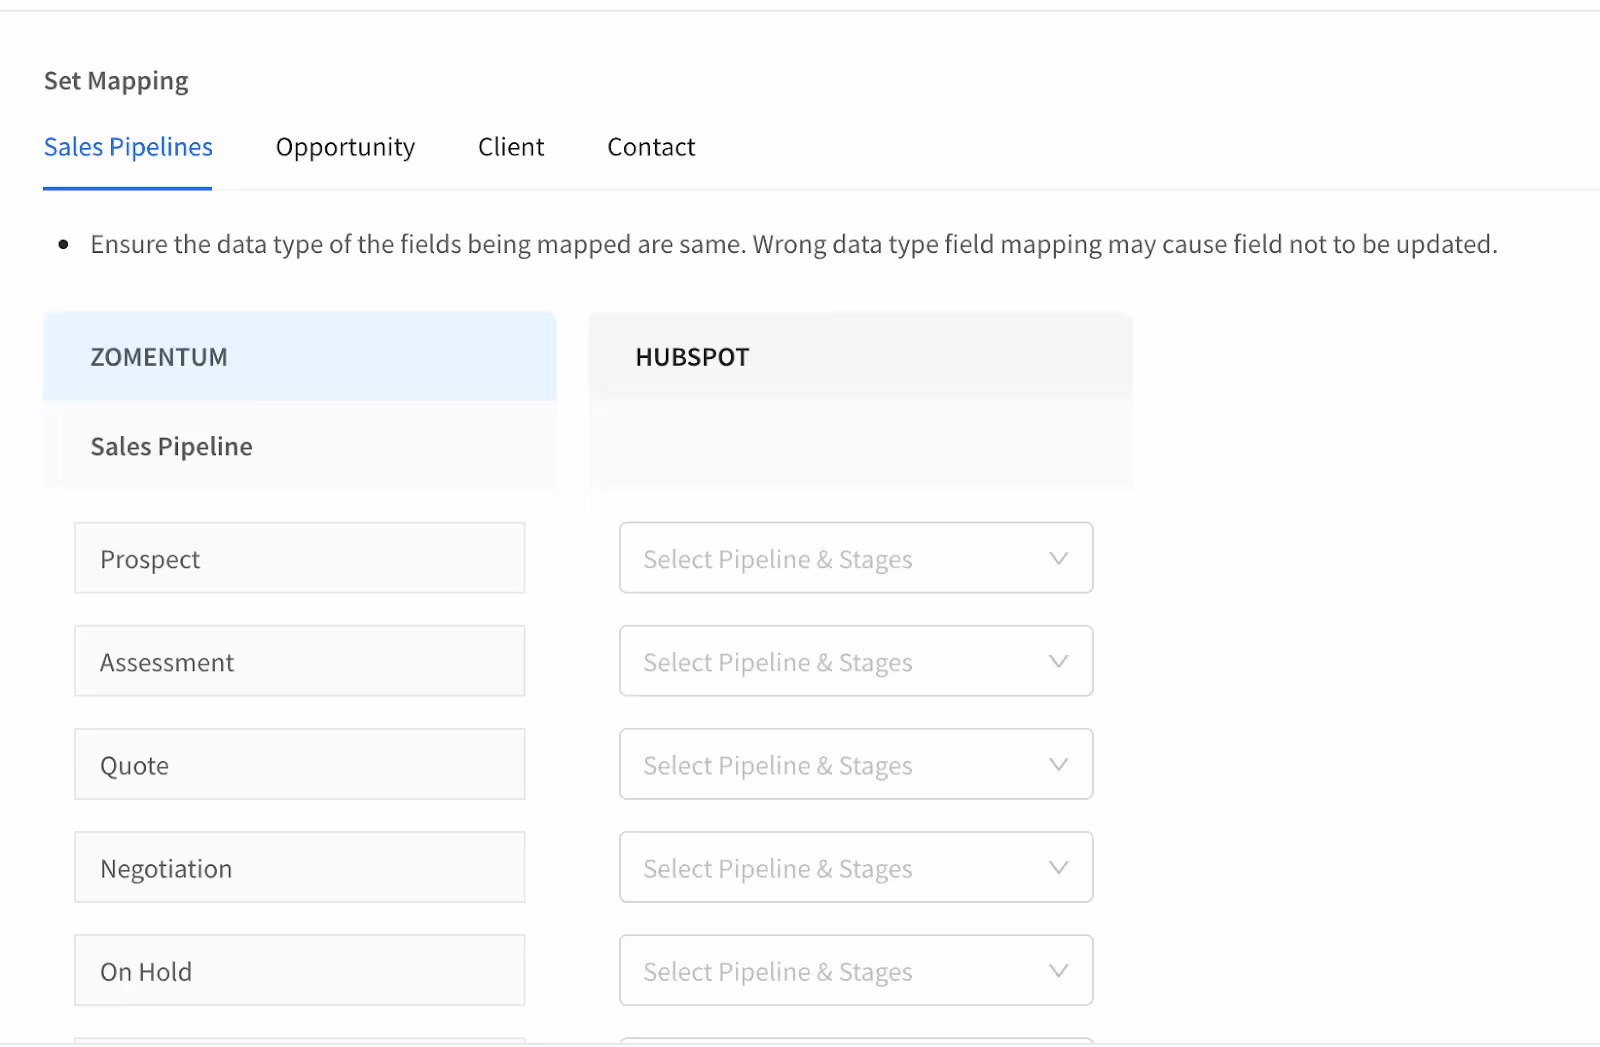Image resolution: width=1600 pixels, height=1047 pixels.
Task: Open the Opportunity tab
Action: (x=345, y=147)
